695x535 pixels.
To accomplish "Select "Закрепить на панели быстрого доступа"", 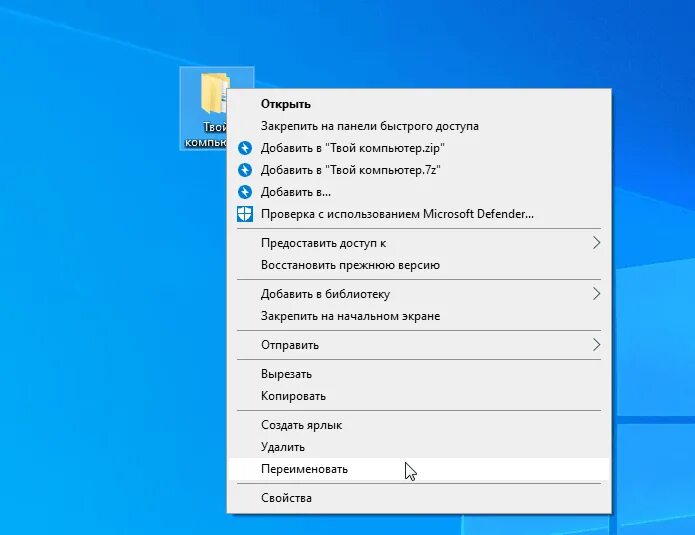I will coord(419,126).
